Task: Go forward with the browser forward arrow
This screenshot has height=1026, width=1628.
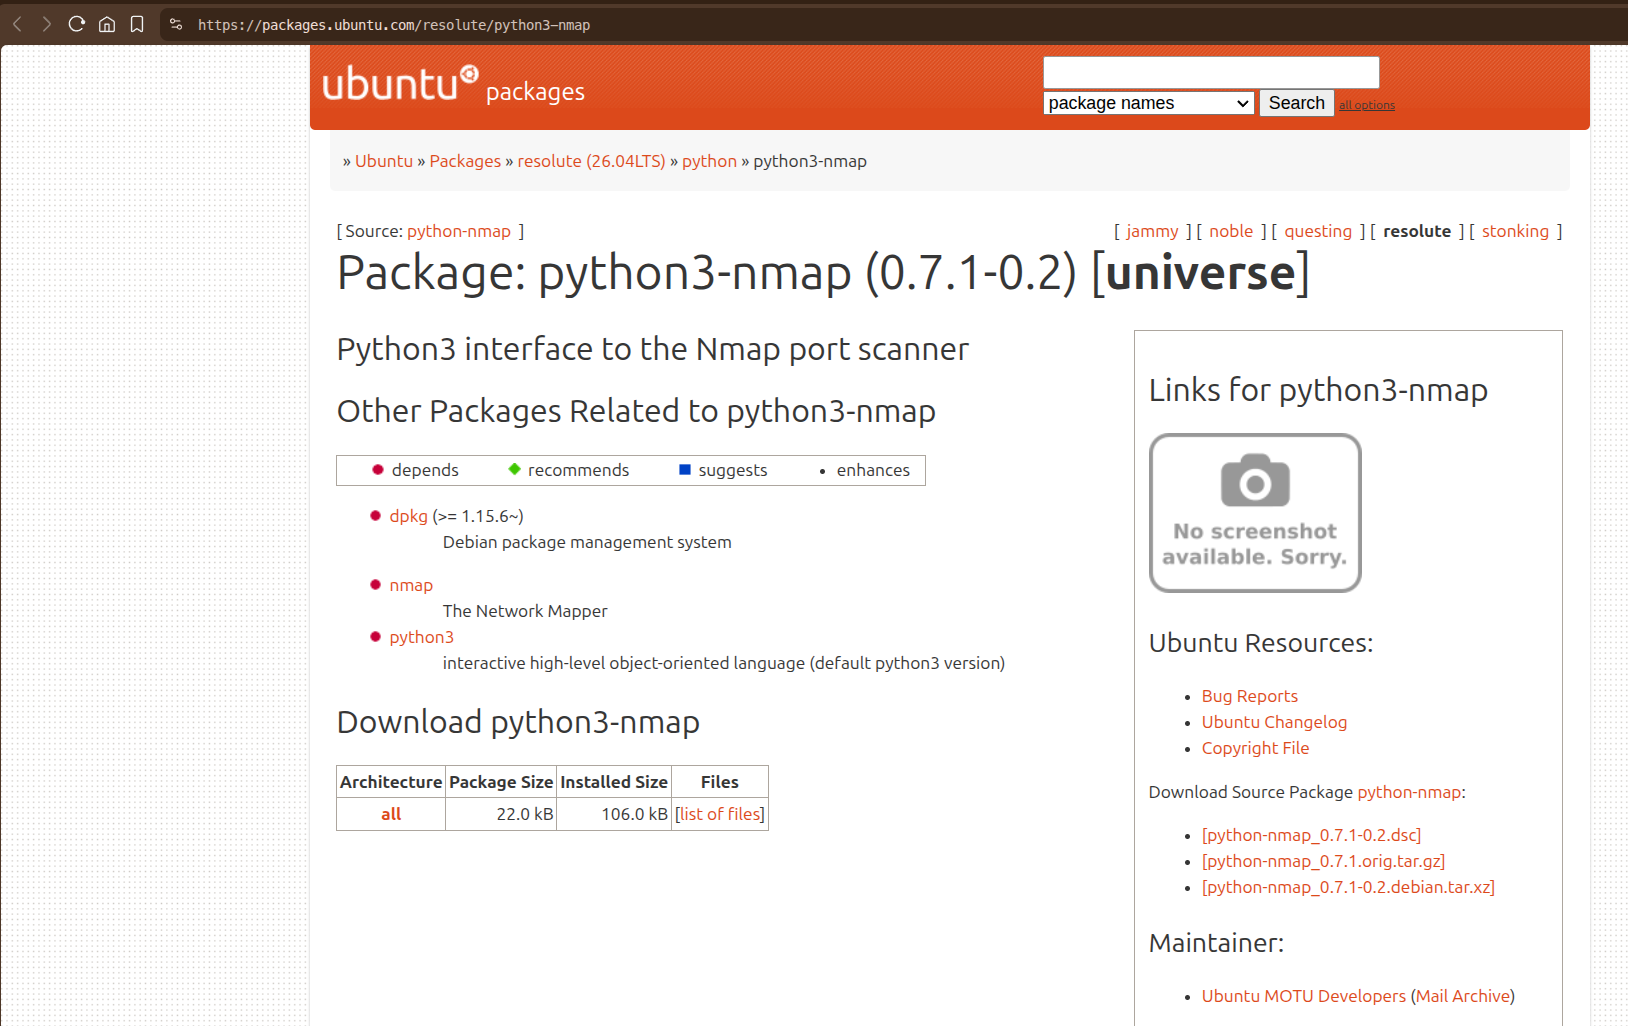Action: click(46, 24)
